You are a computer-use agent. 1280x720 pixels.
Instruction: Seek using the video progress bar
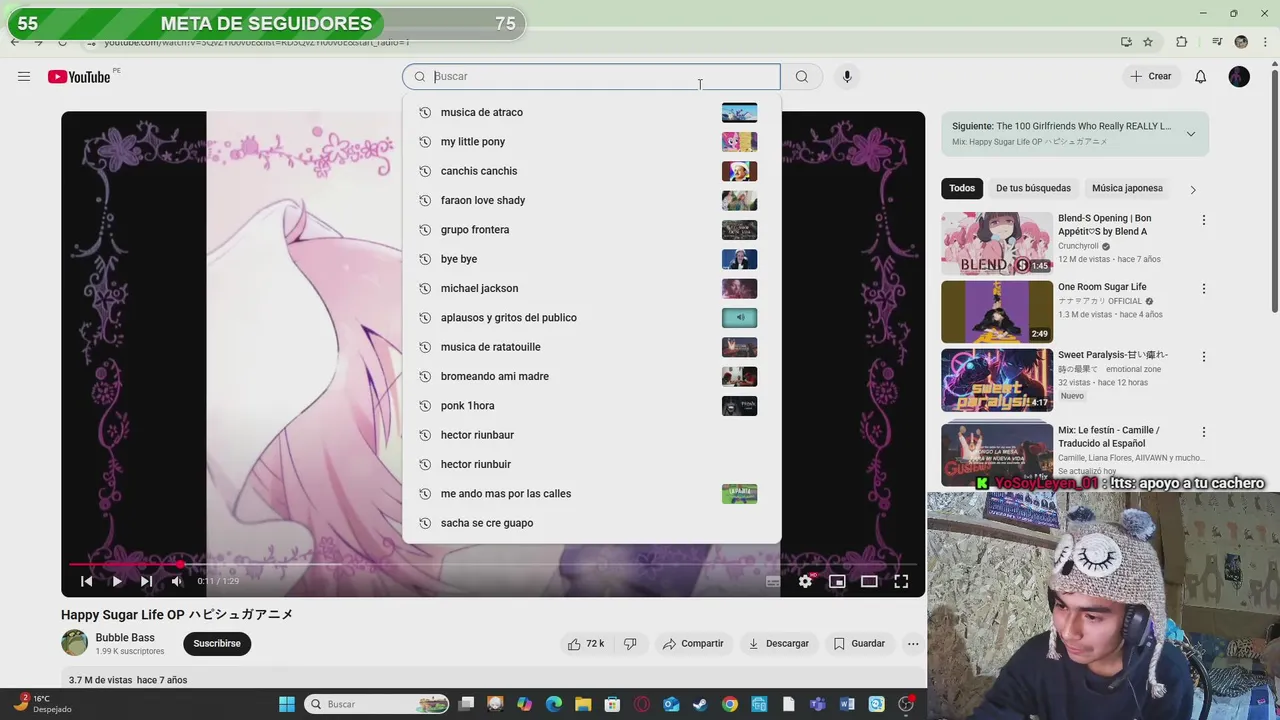(x=493, y=565)
